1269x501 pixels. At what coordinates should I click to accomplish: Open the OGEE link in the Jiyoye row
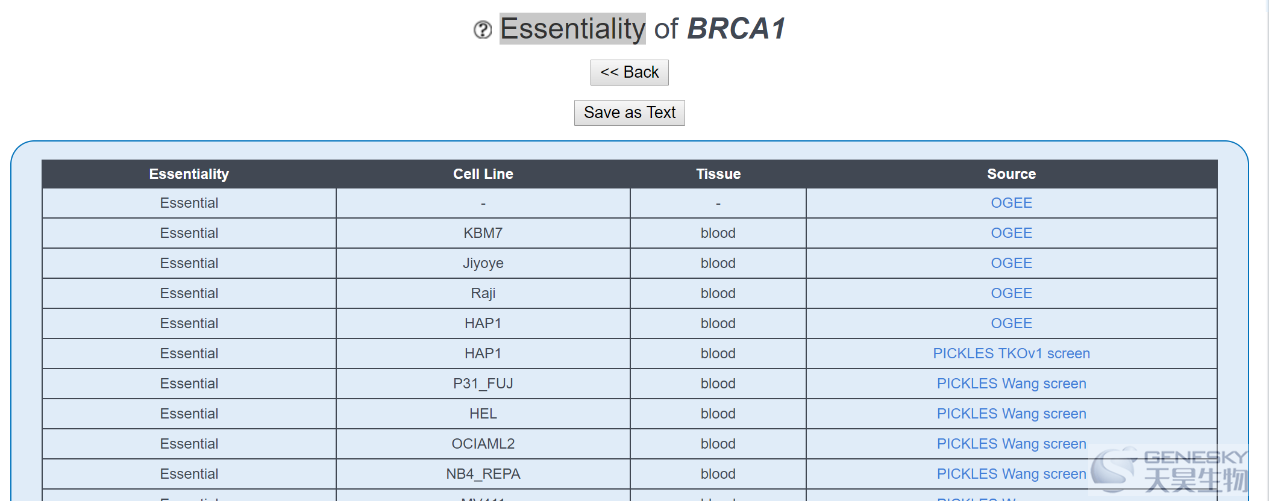coord(1011,263)
